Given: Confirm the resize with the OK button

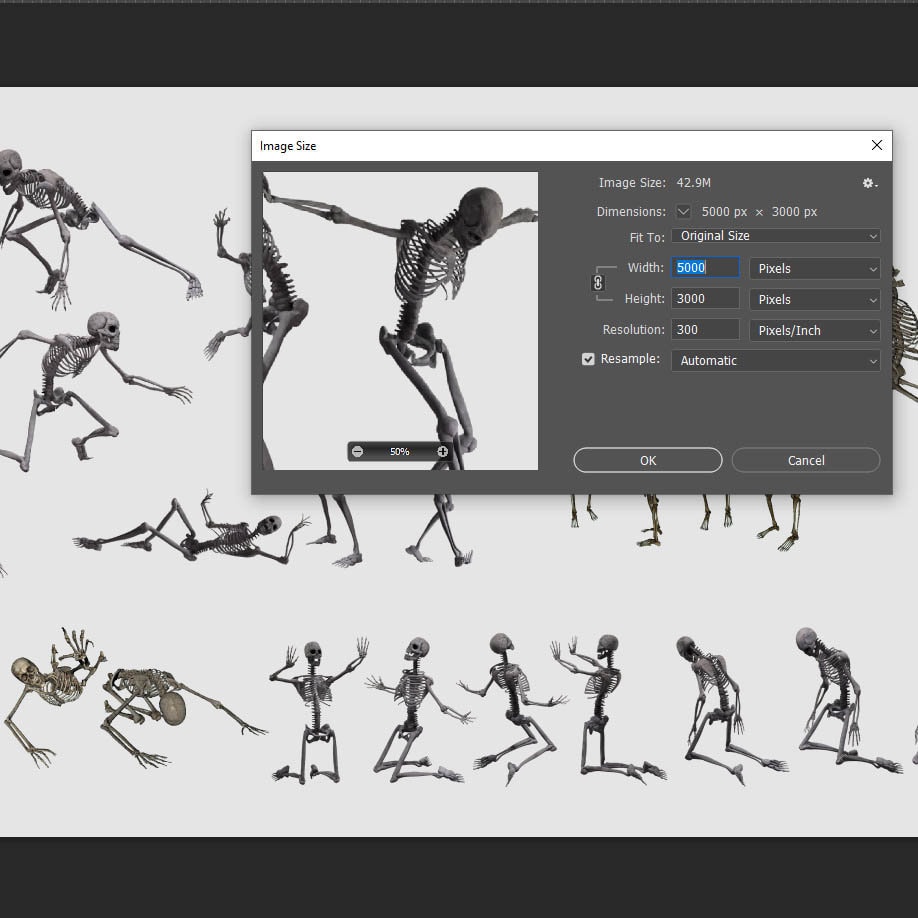Looking at the screenshot, I should click(x=647, y=460).
